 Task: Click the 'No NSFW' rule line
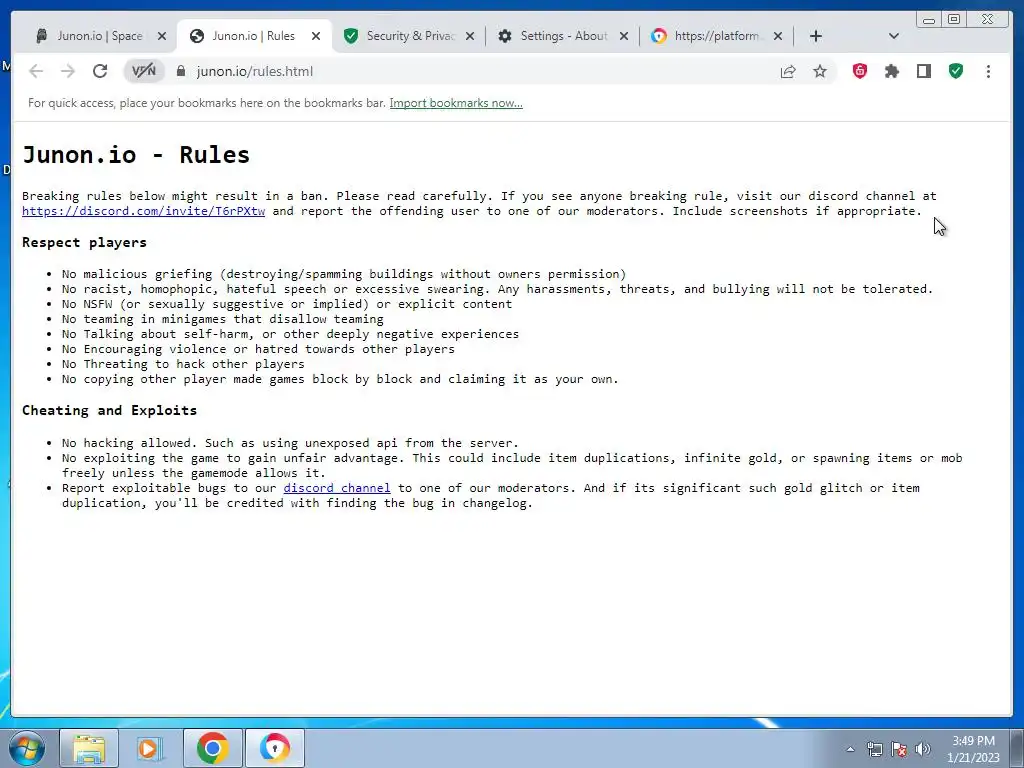(x=287, y=304)
